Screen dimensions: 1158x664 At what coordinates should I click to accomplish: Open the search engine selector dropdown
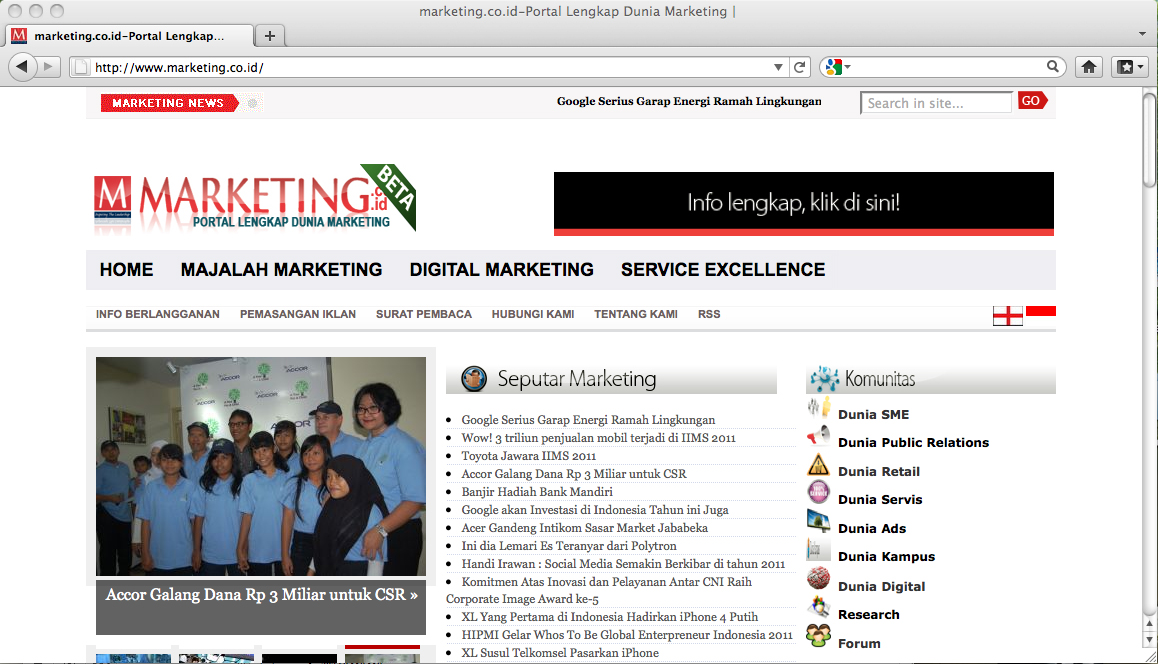click(848, 67)
